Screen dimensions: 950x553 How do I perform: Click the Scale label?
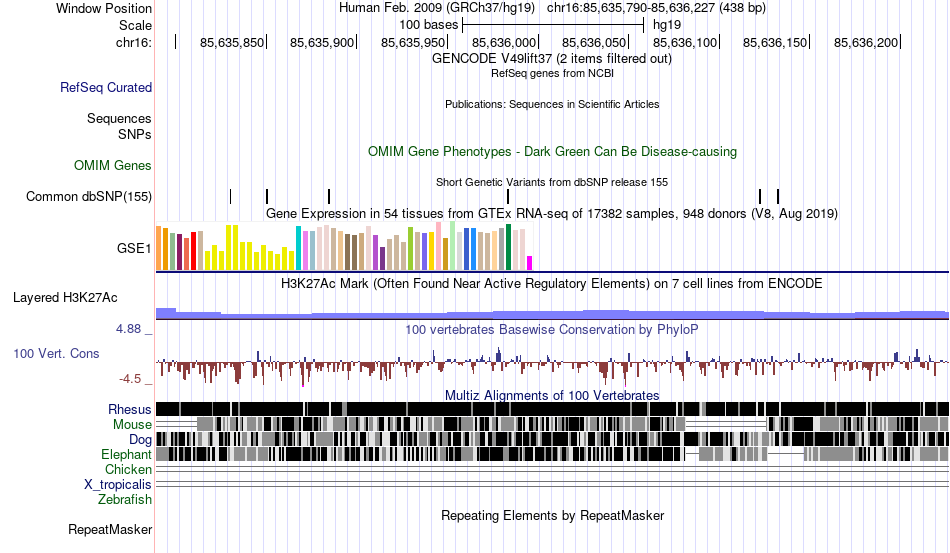coord(135,25)
